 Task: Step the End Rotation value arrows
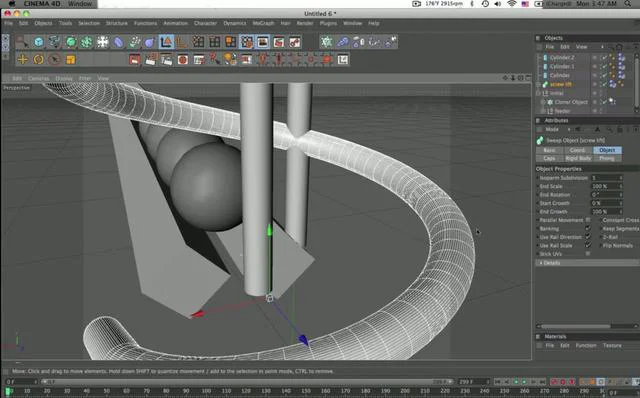click(621, 195)
